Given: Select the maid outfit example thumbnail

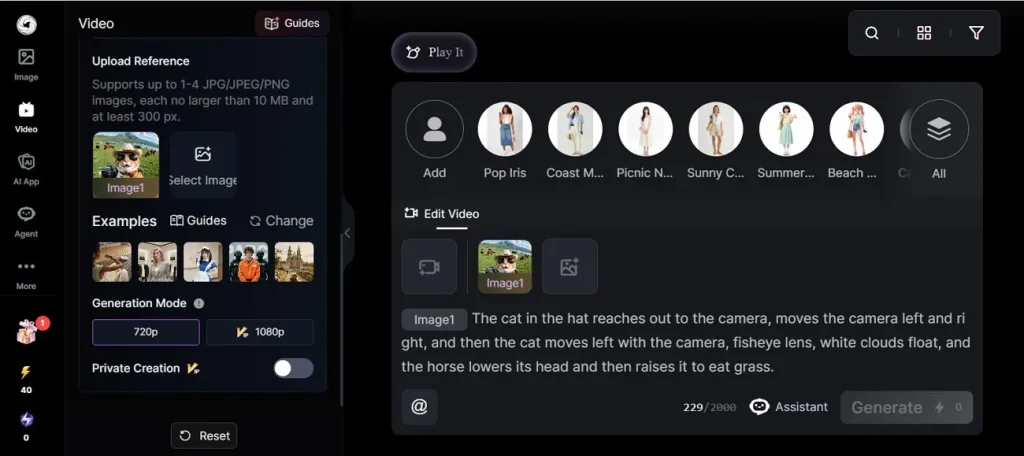Looking at the screenshot, I should [x=203, y=262].
